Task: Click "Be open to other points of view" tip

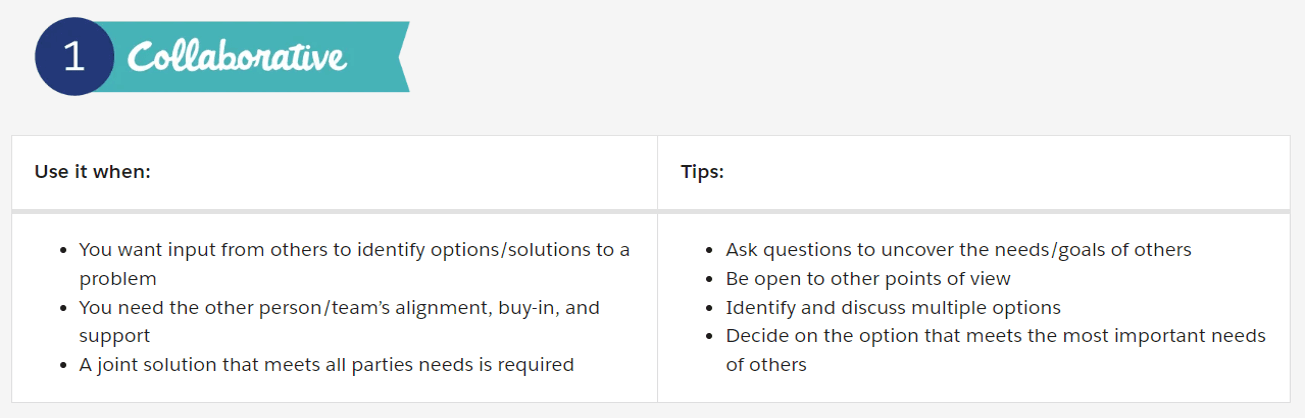Action: [x=868, y=278]
